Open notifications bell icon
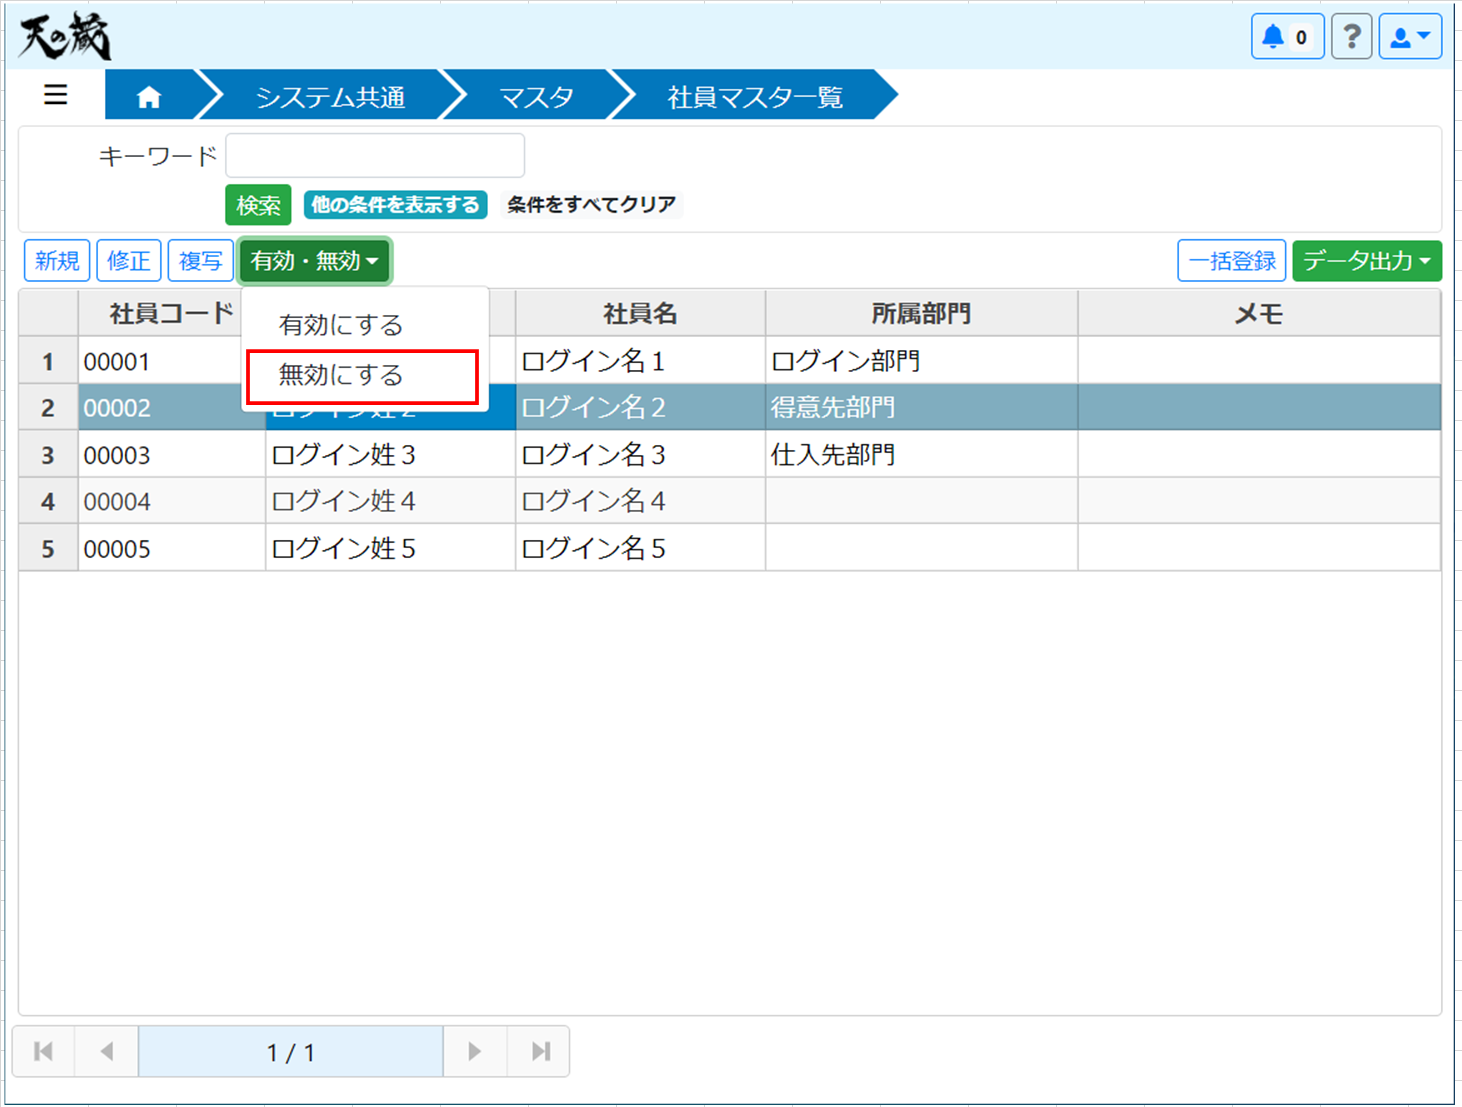1462x1107 pixels. coord(1286,37)
